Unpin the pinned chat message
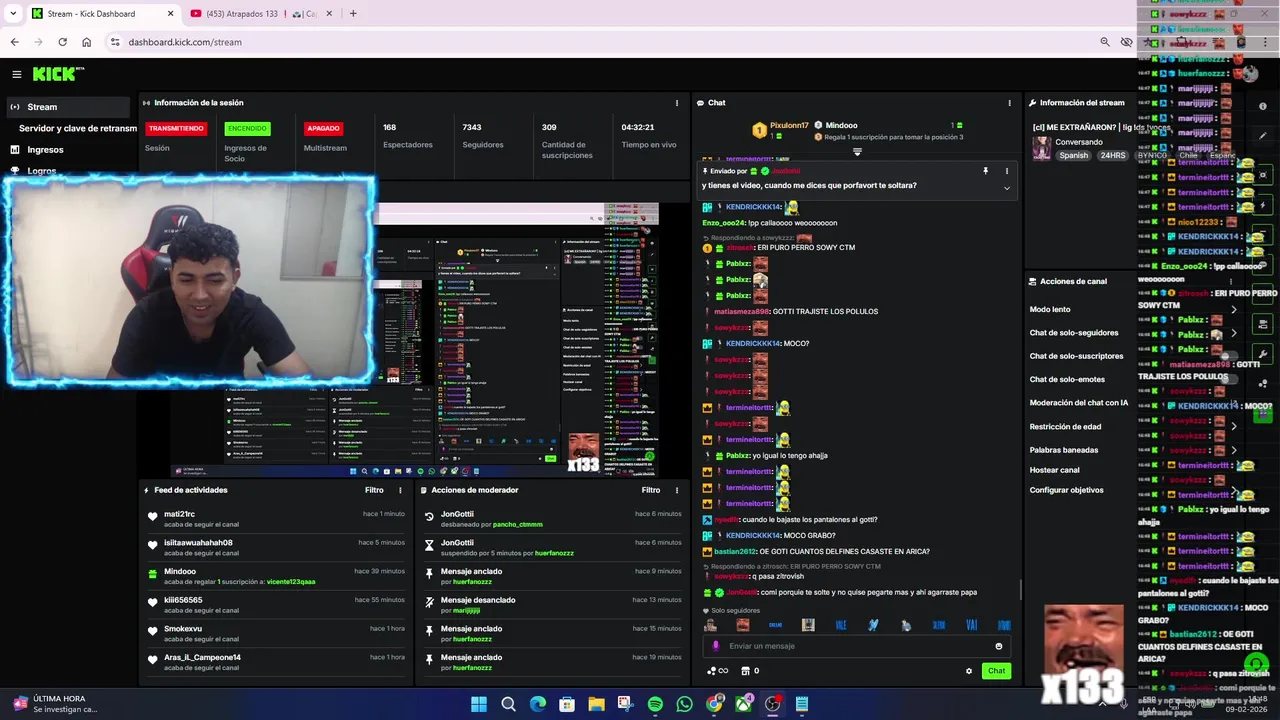The width and height of the screenshot is (1280, 720). click(x=985, y=171)
